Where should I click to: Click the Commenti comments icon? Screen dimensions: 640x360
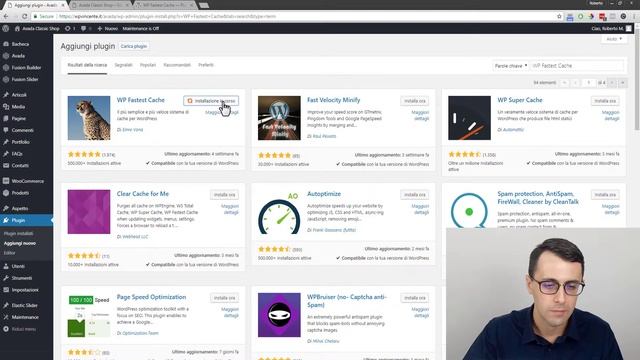pyautogui.click(x=6, y=130)
